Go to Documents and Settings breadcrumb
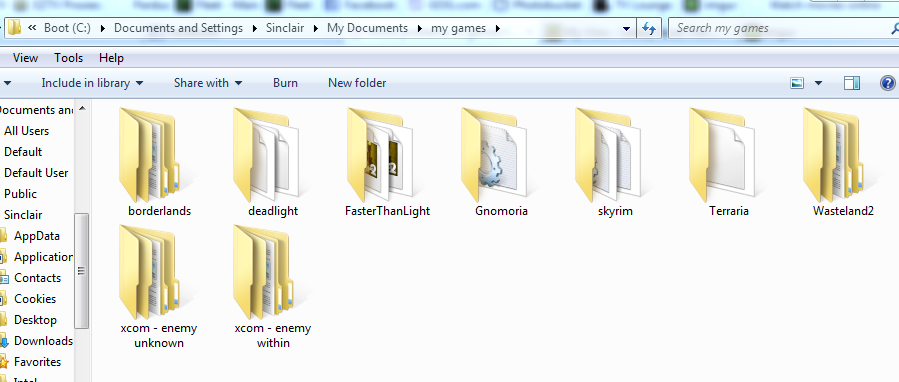This screenshot has width=899, height=382. click(178, 28)
